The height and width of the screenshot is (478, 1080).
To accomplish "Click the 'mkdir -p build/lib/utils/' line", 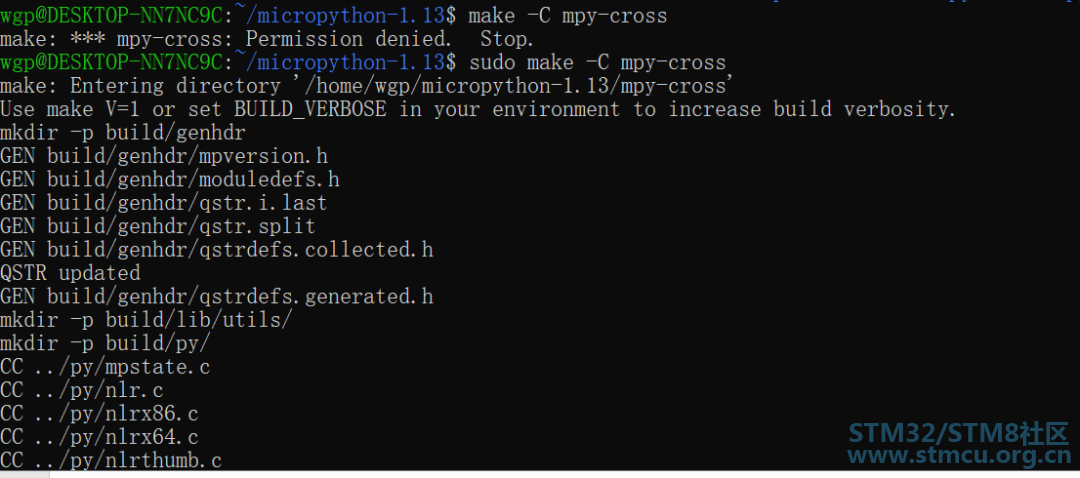I will point(146,320).
